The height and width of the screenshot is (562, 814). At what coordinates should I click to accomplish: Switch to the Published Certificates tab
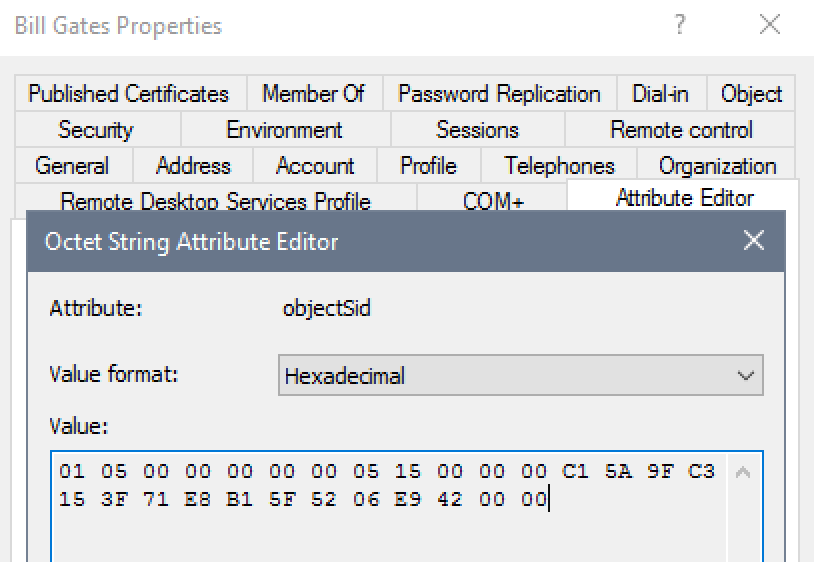[x=131, y=93]
